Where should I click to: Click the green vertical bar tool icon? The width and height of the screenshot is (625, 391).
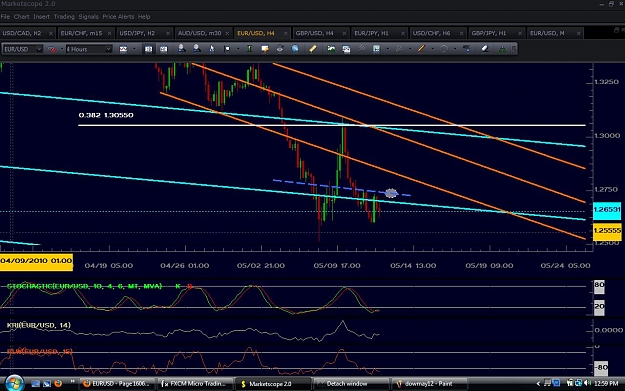[x=250, y=49]
